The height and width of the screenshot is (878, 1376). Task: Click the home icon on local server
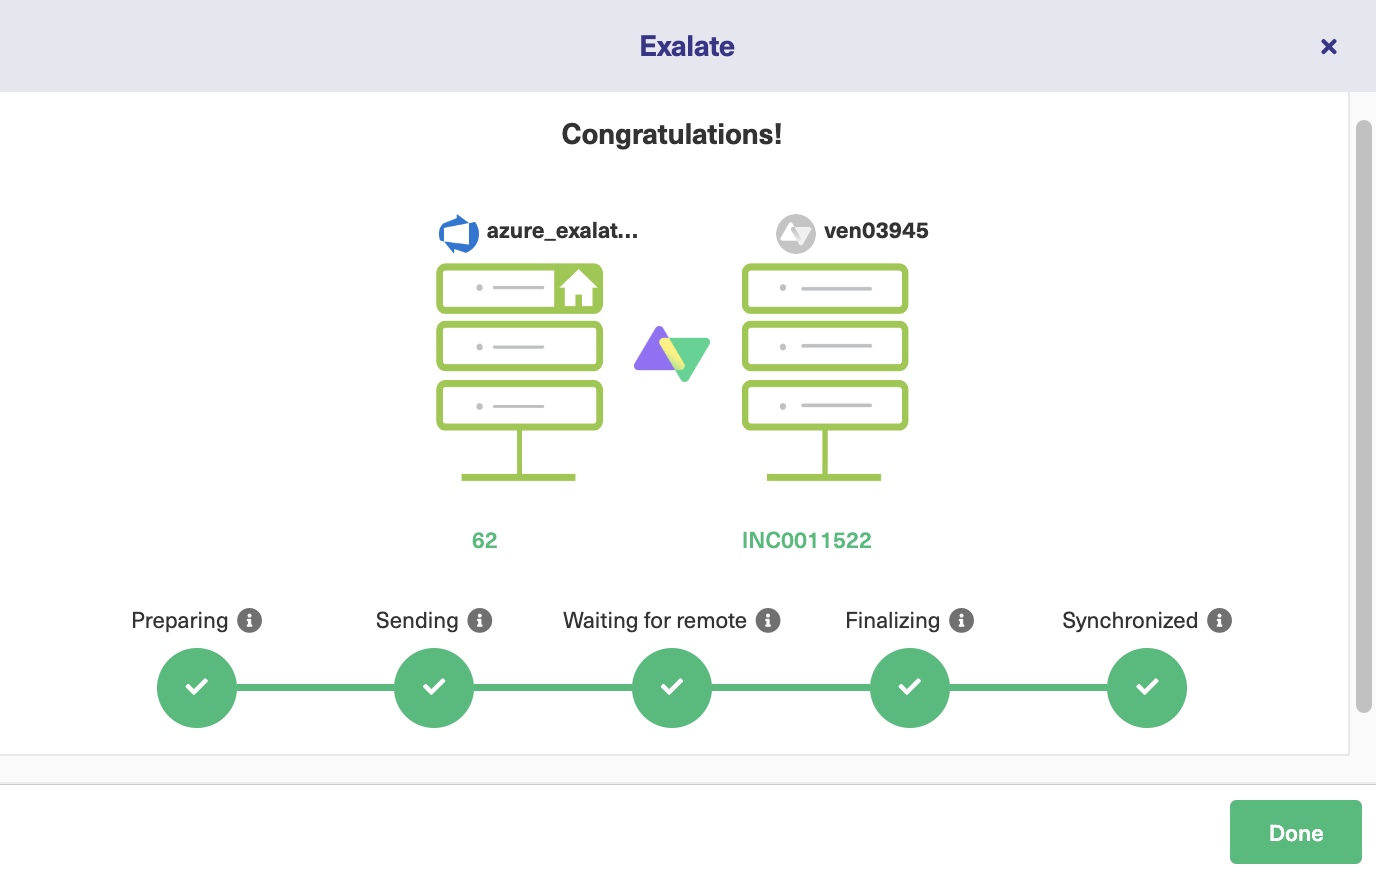[578, 288]
